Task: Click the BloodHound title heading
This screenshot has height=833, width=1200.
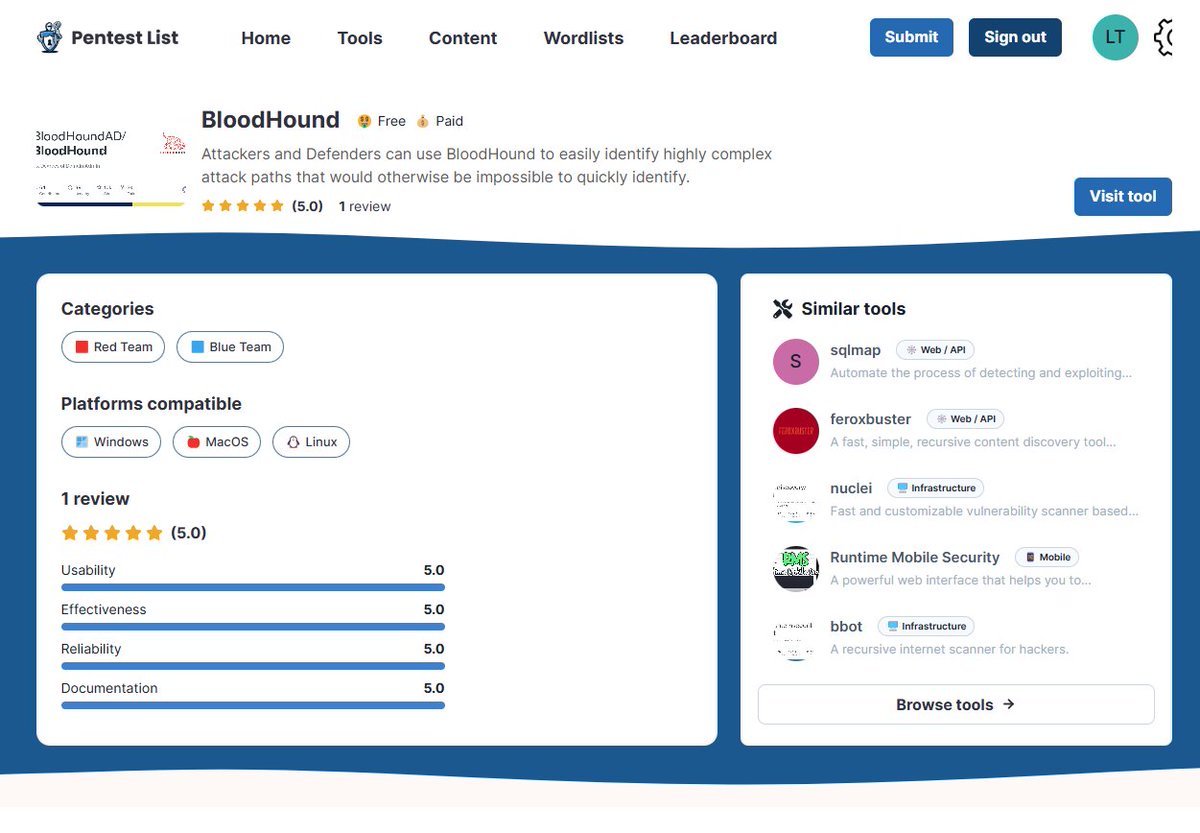Action: coord(271,120)
